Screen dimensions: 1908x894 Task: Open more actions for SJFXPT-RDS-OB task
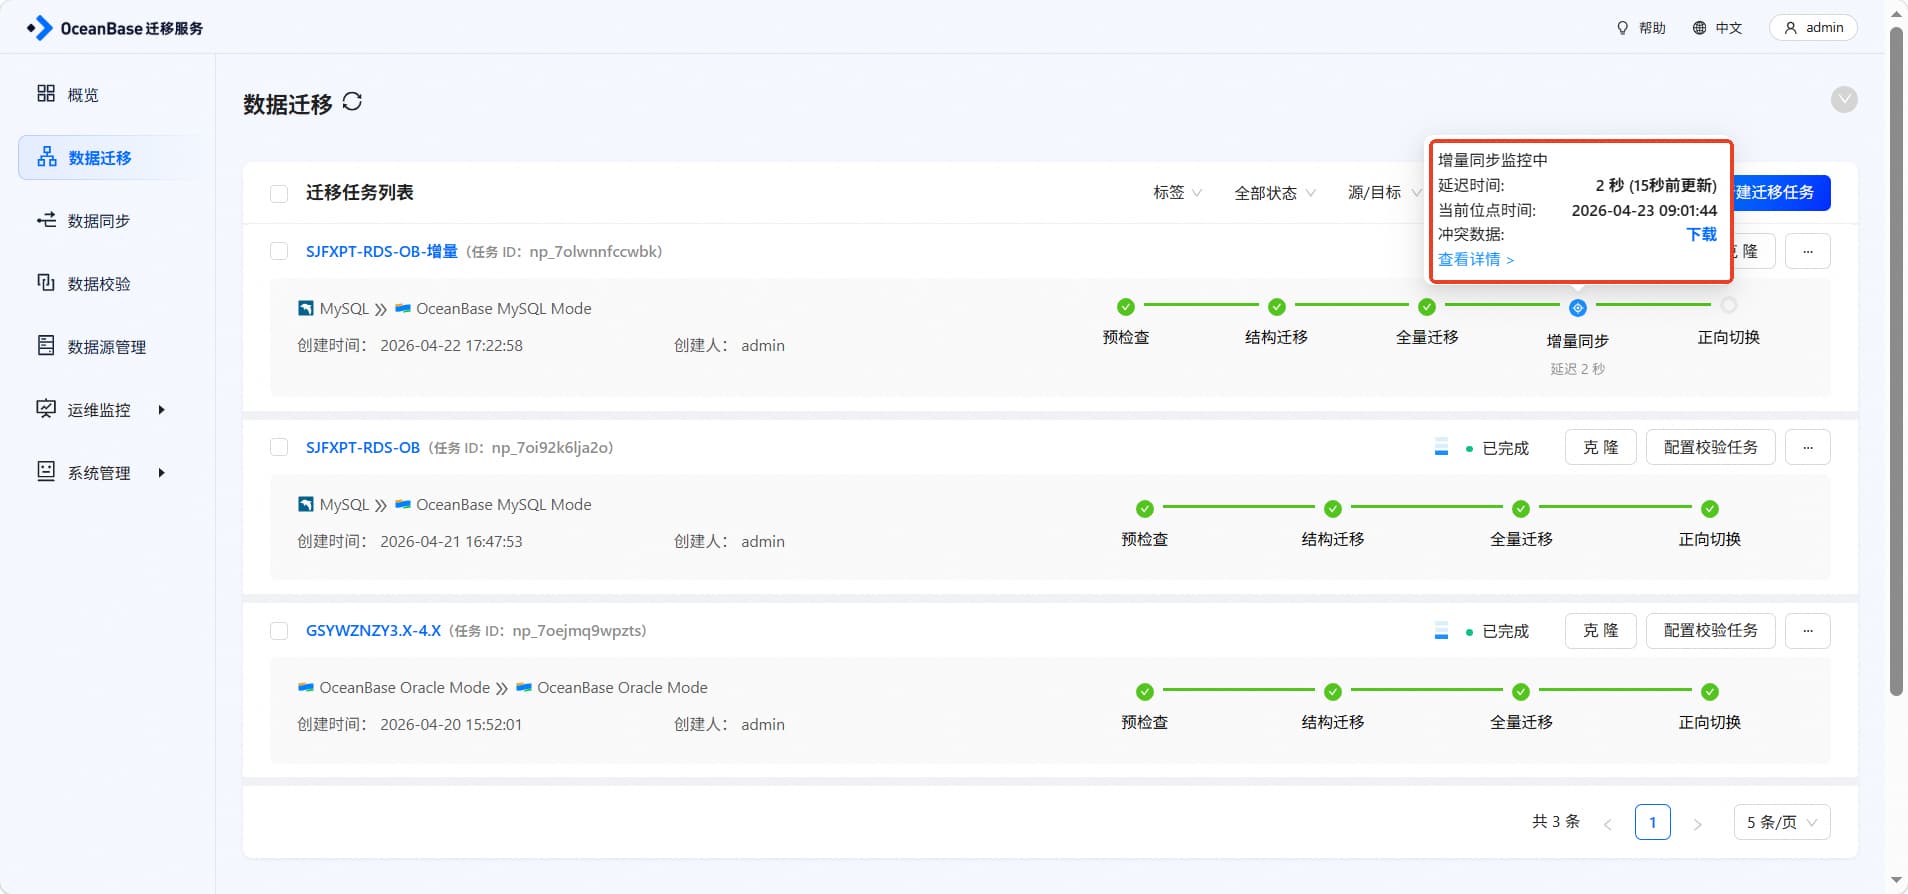pos(1807,447)
